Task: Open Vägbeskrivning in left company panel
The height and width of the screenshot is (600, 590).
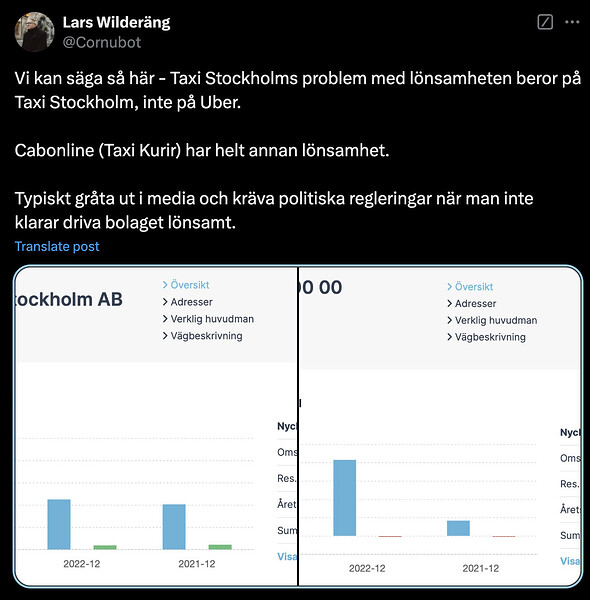Action: click(x=202, y=336)
